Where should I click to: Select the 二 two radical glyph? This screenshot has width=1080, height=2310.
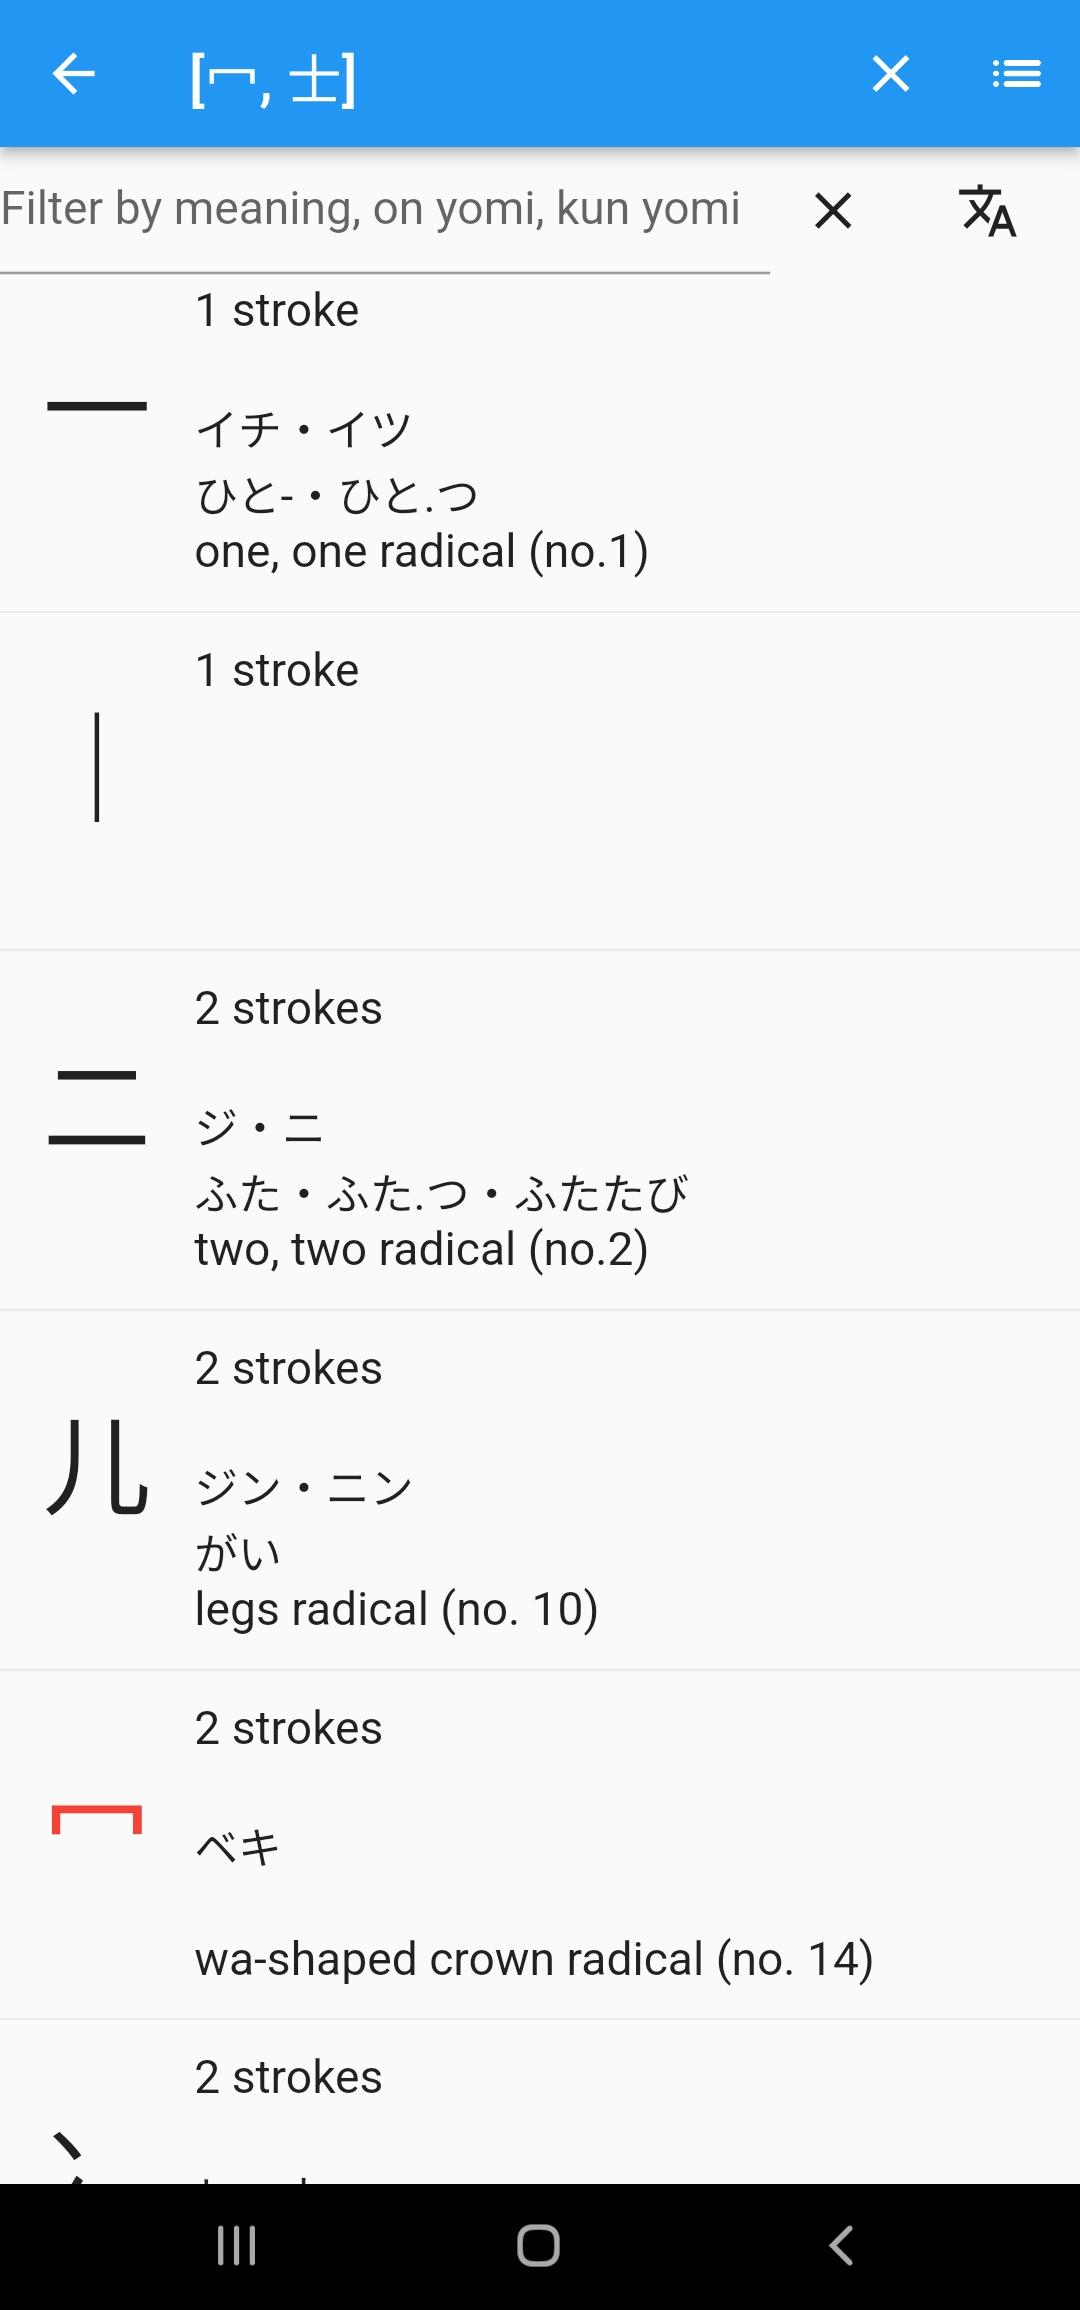[97, 1107]
